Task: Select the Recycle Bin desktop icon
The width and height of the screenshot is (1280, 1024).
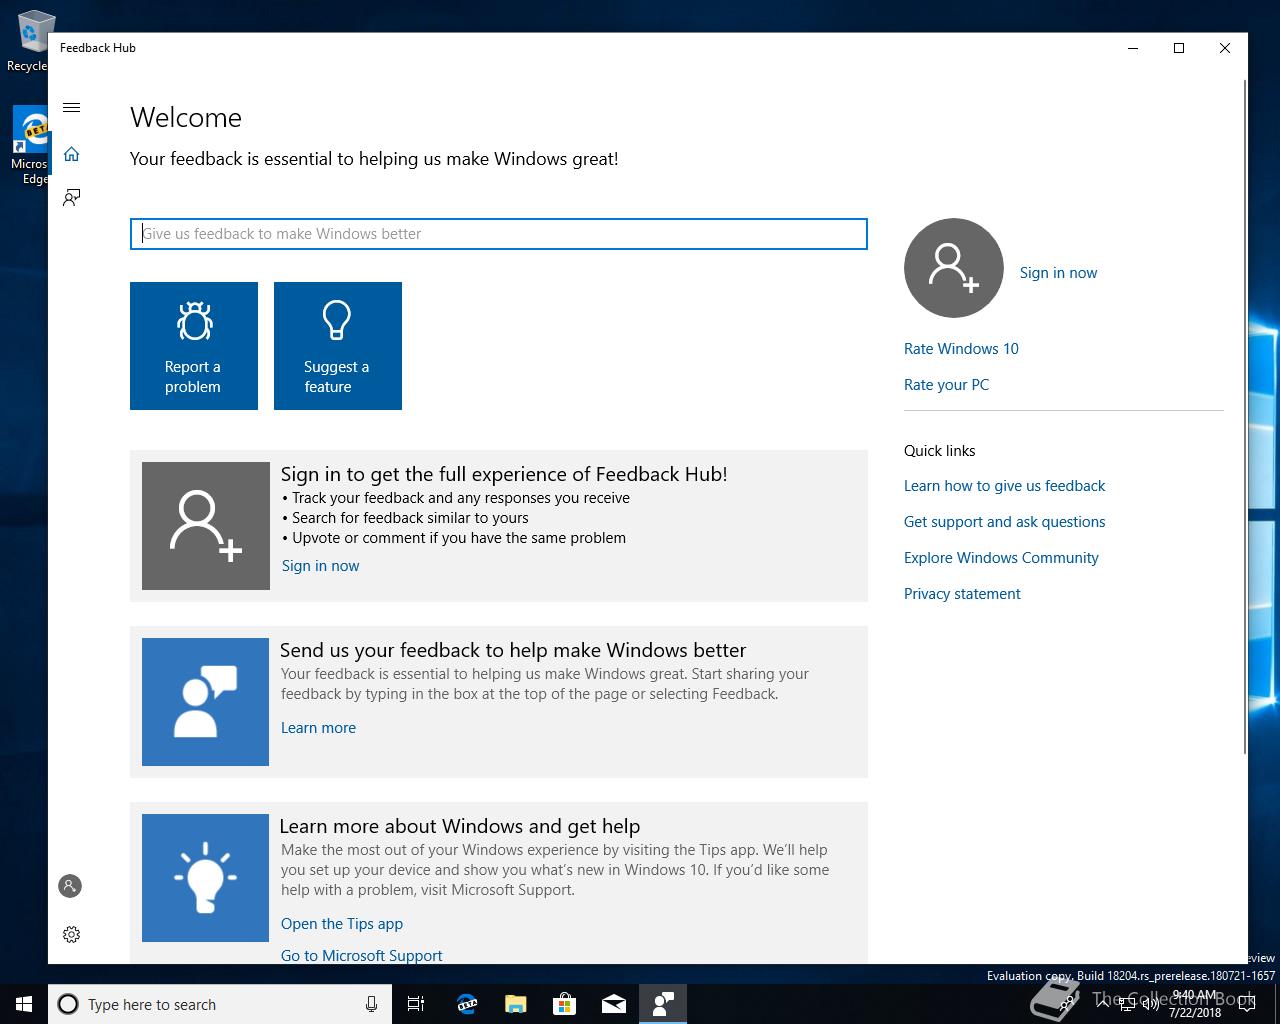Action: (x=30, y=42)
